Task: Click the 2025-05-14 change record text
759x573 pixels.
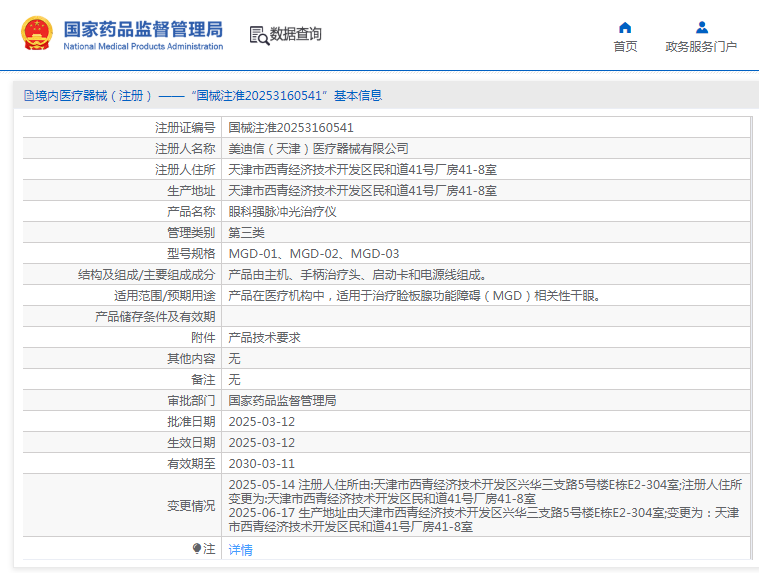Action: point(485,492)
